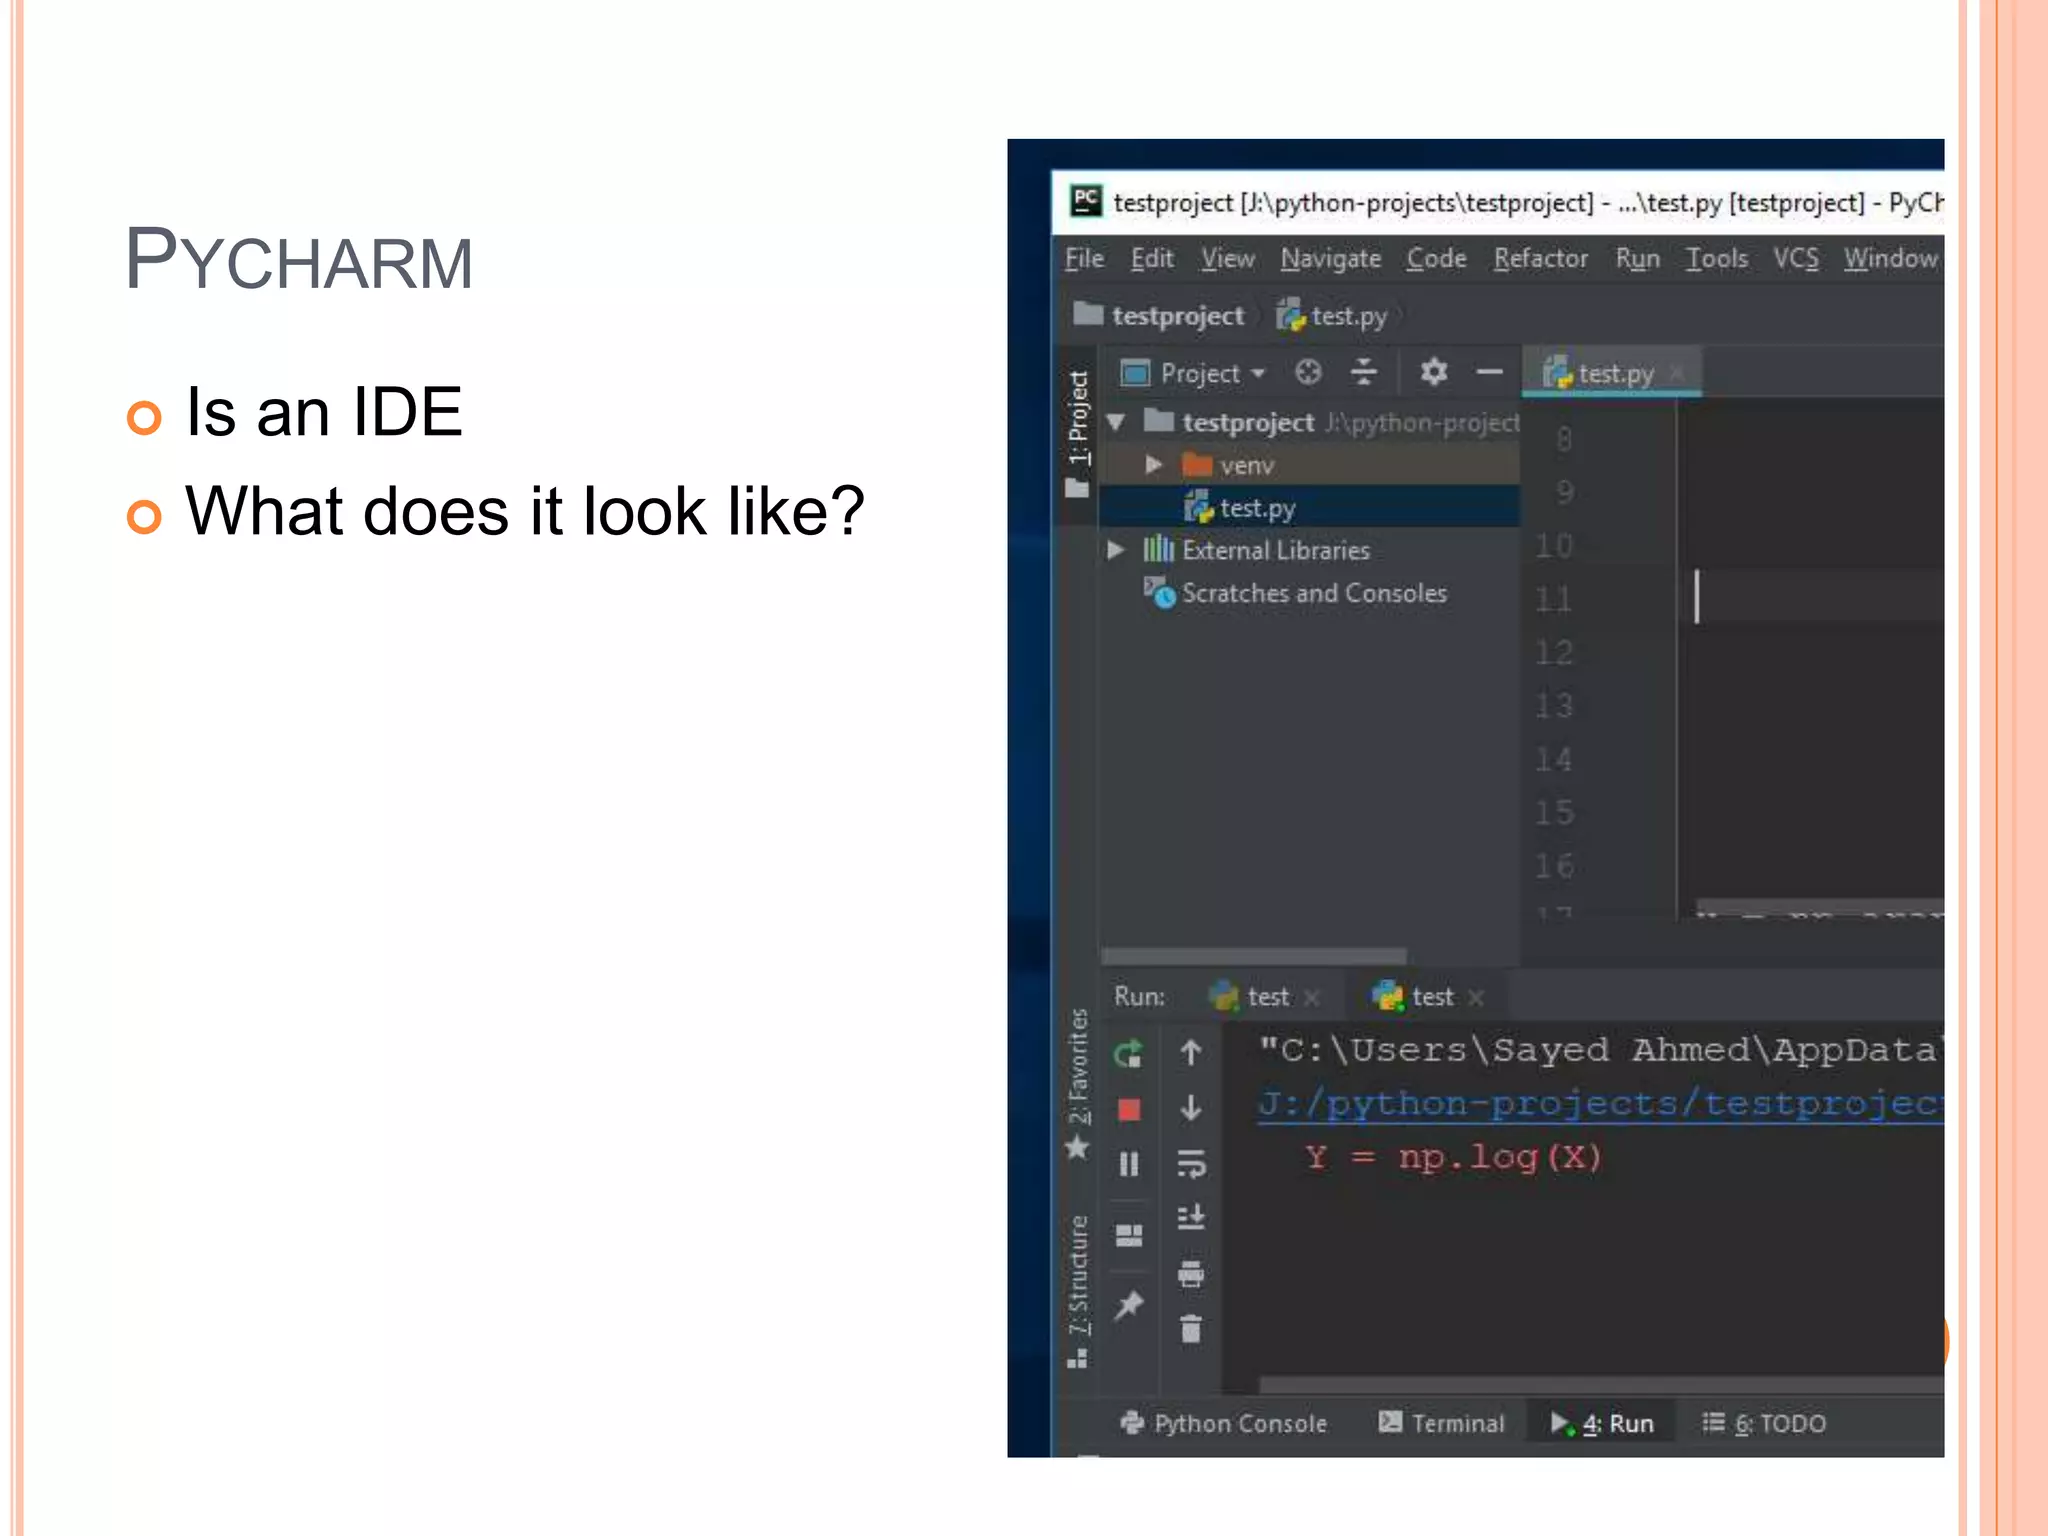
Task: Click the Print icon in Run panel
Action: pyautogui.click(x=1191, y=1274)
